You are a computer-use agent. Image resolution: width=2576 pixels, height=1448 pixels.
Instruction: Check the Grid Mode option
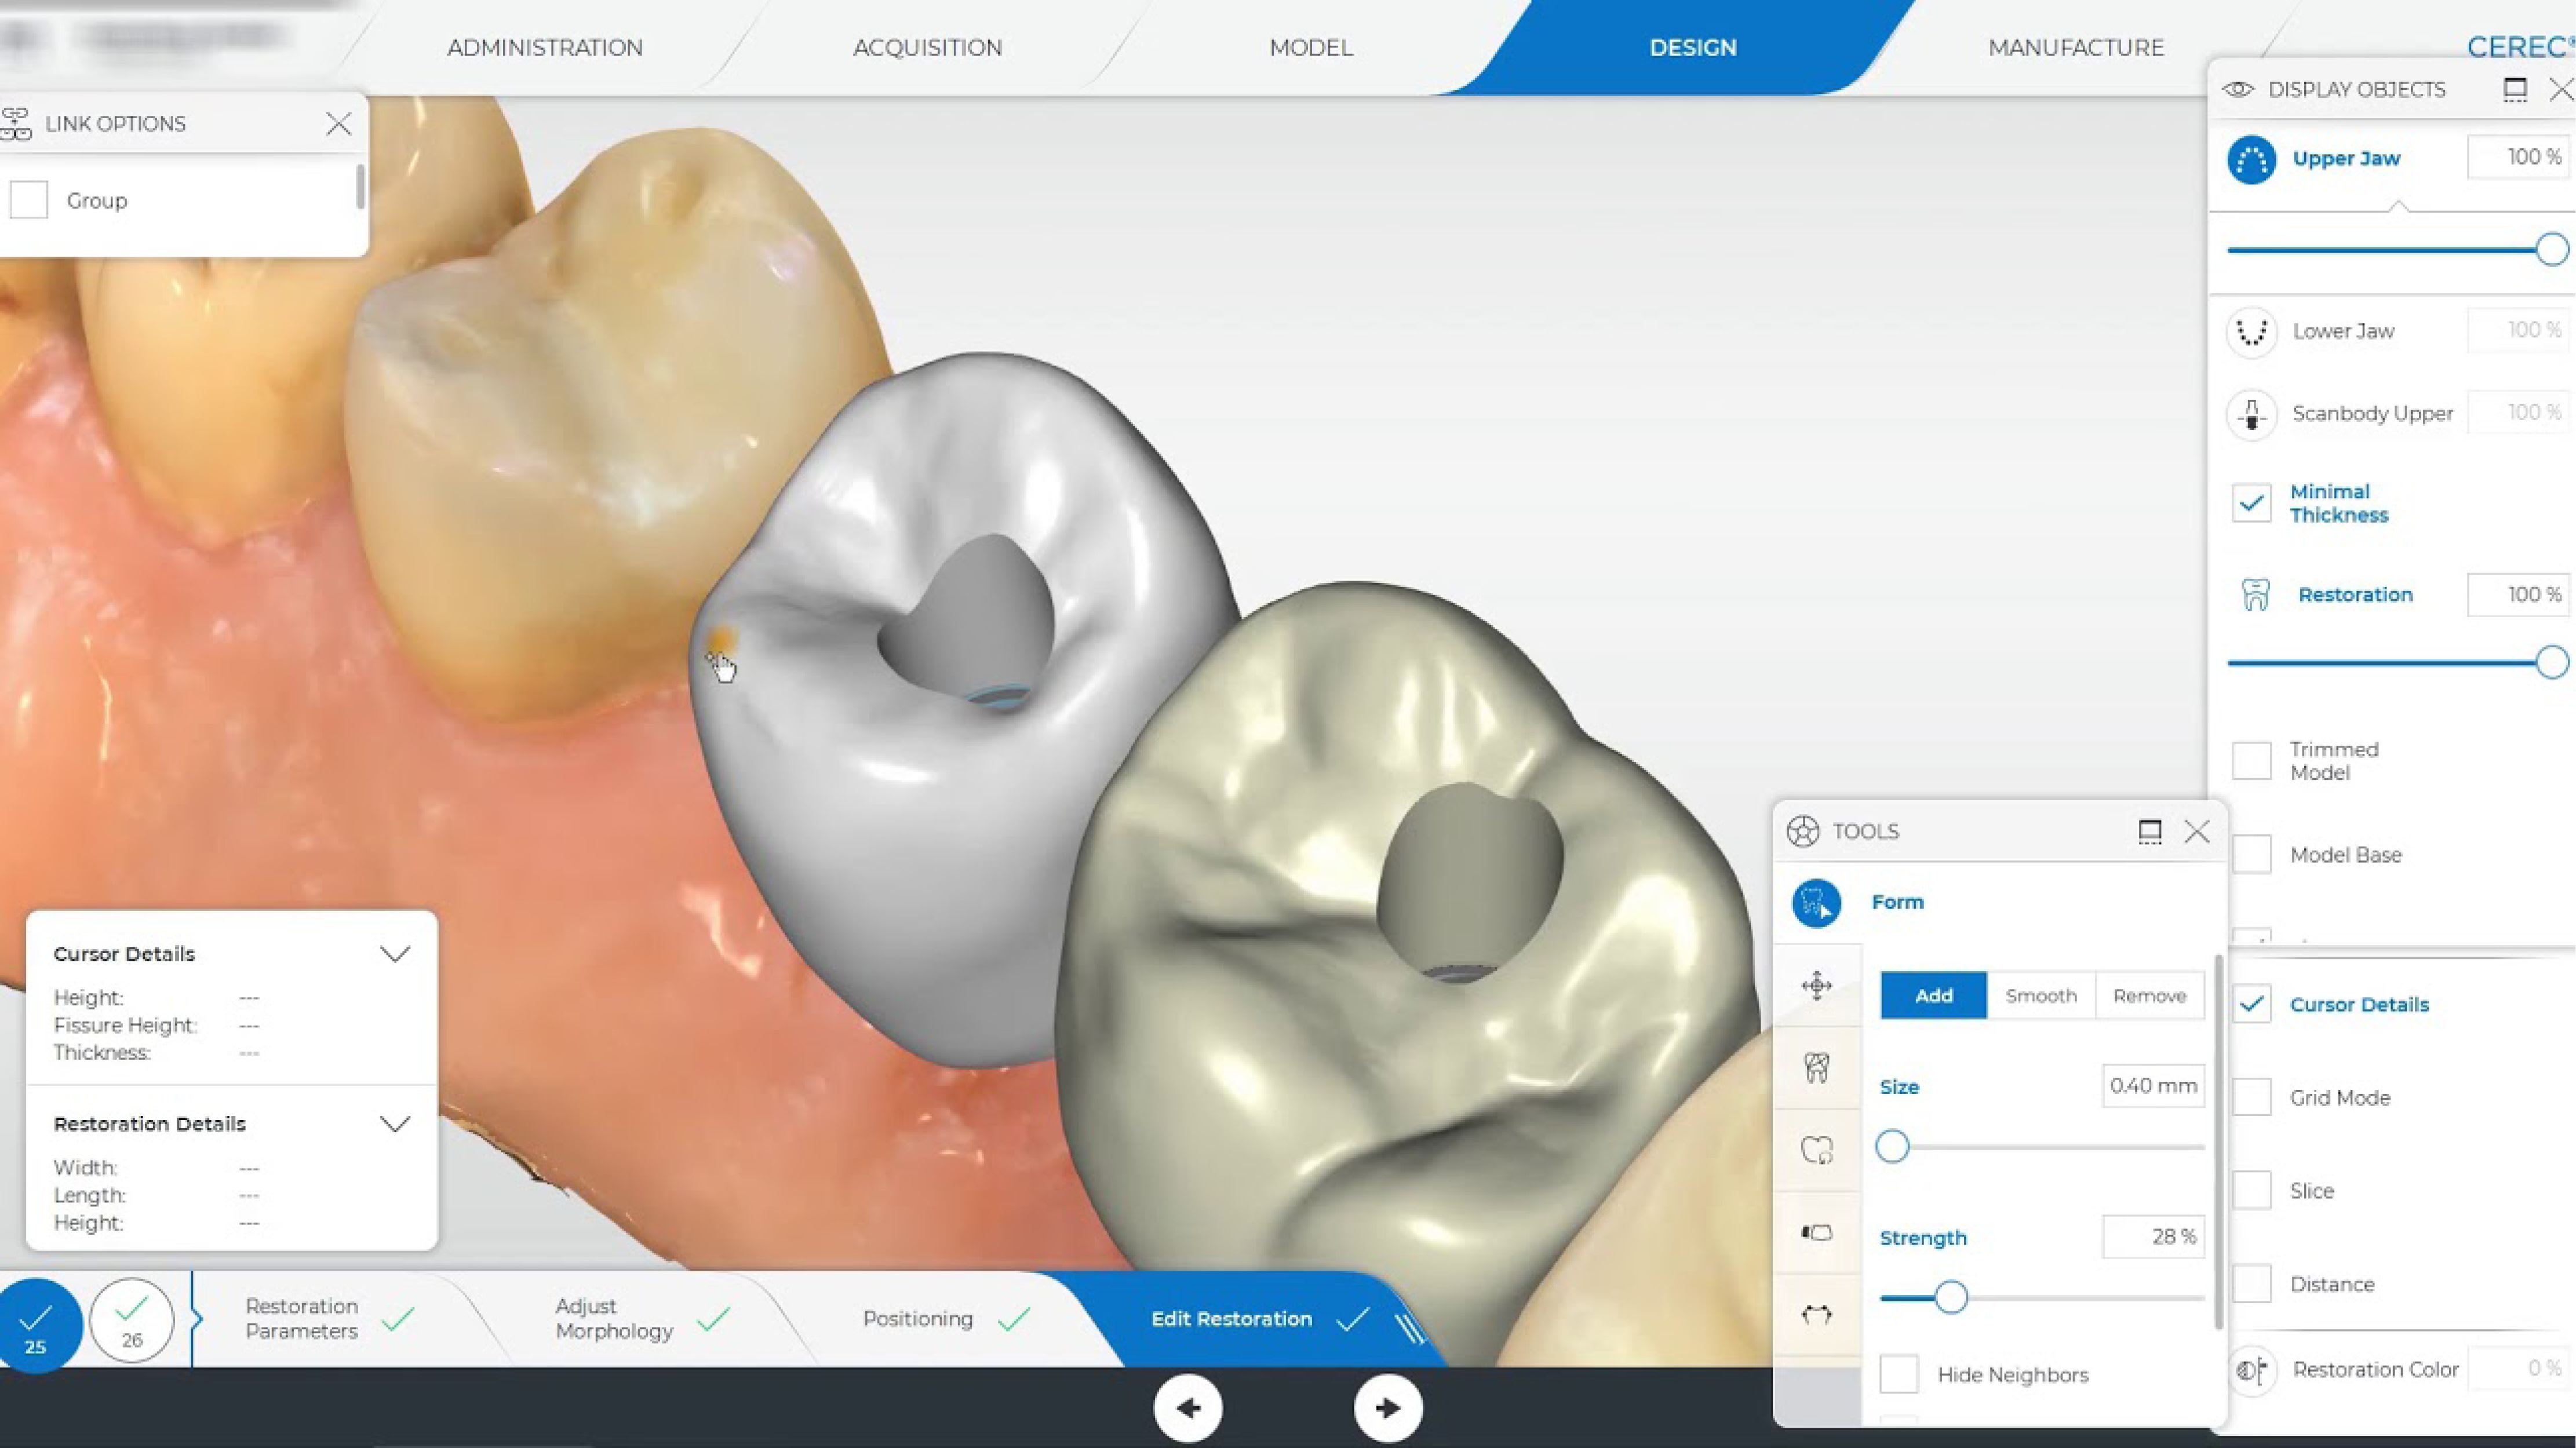2251,1098
